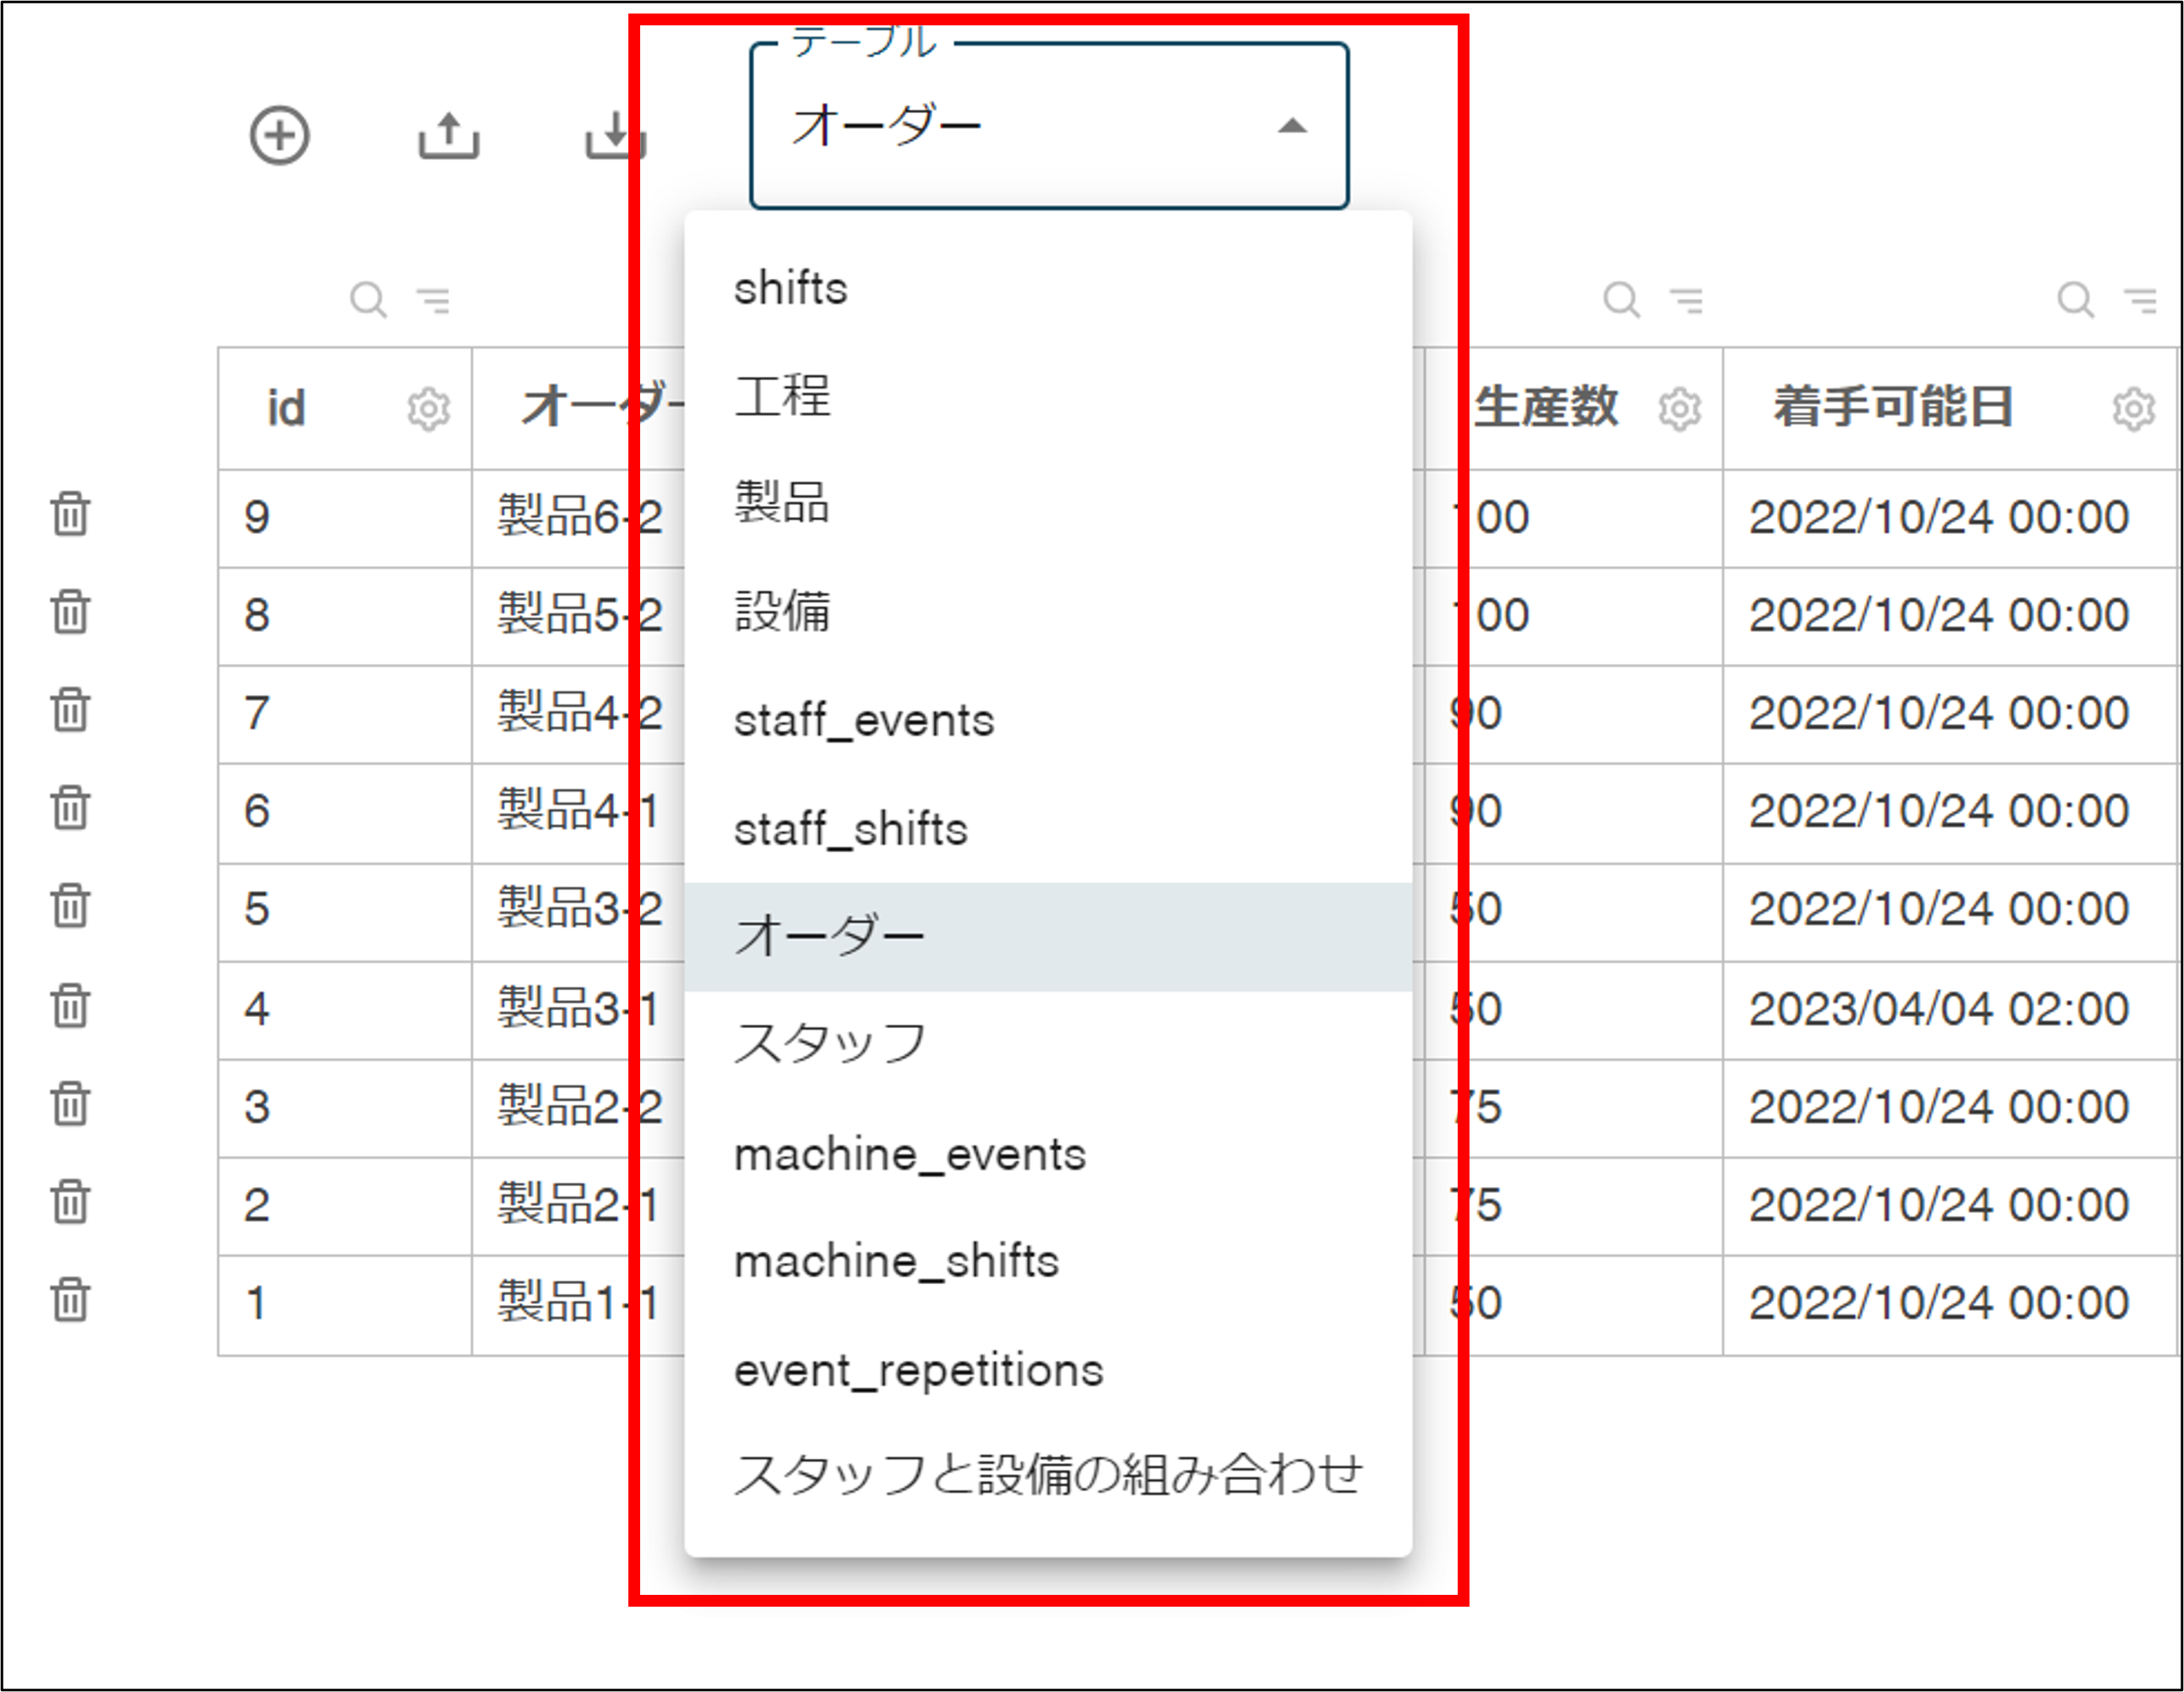Delete row with id 2
The width and height of the screenshot is (2184, 1692).
pos(70,1202)
